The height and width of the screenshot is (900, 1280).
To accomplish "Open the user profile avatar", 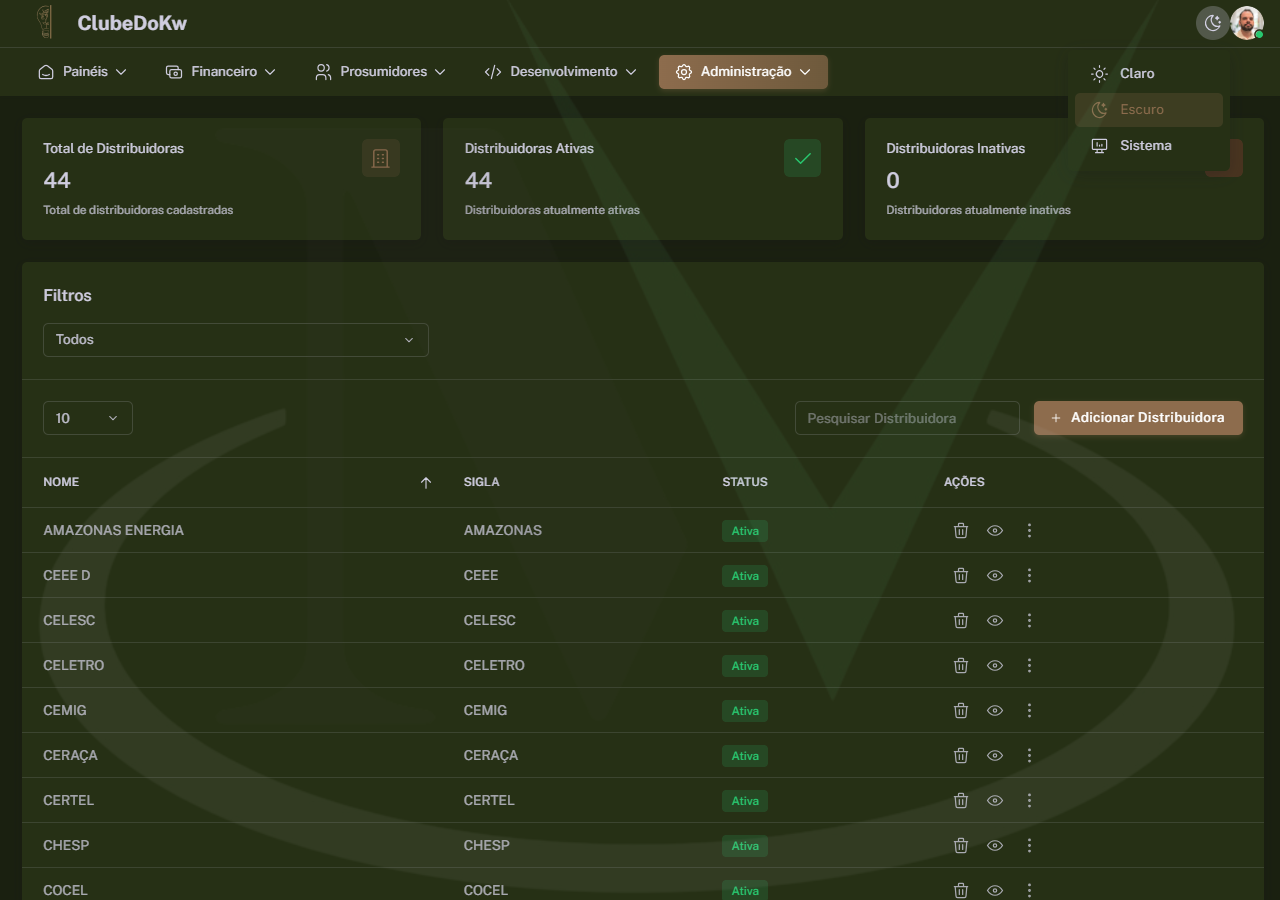I will 1246,23.
